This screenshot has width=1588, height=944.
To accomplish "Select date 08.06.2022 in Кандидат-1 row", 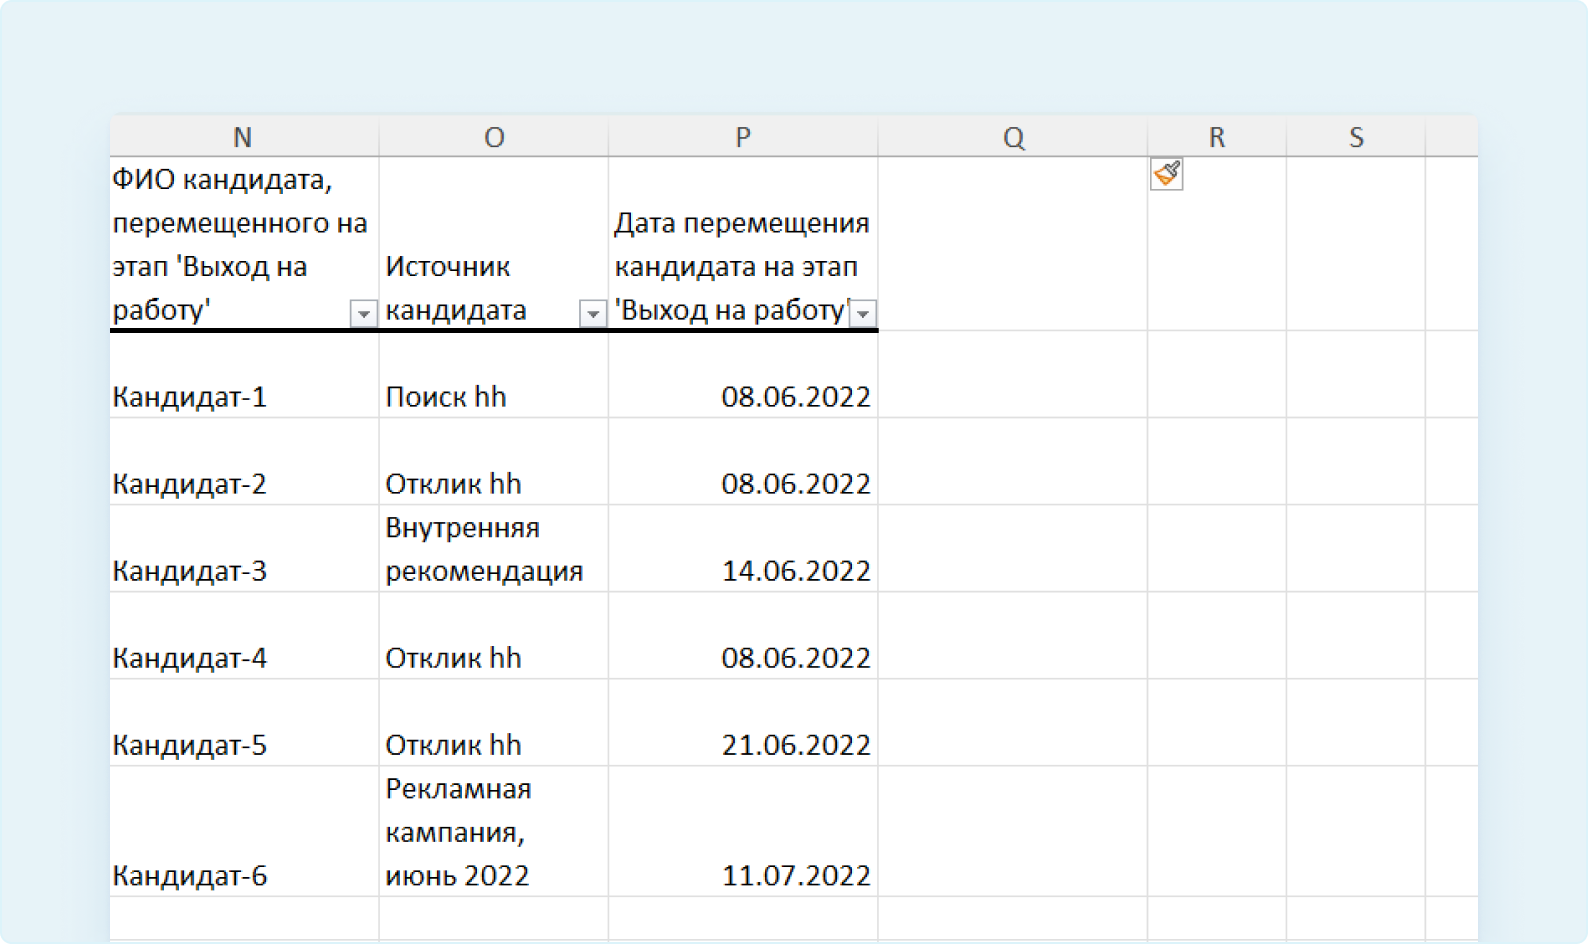I will [x=743, y=374].
